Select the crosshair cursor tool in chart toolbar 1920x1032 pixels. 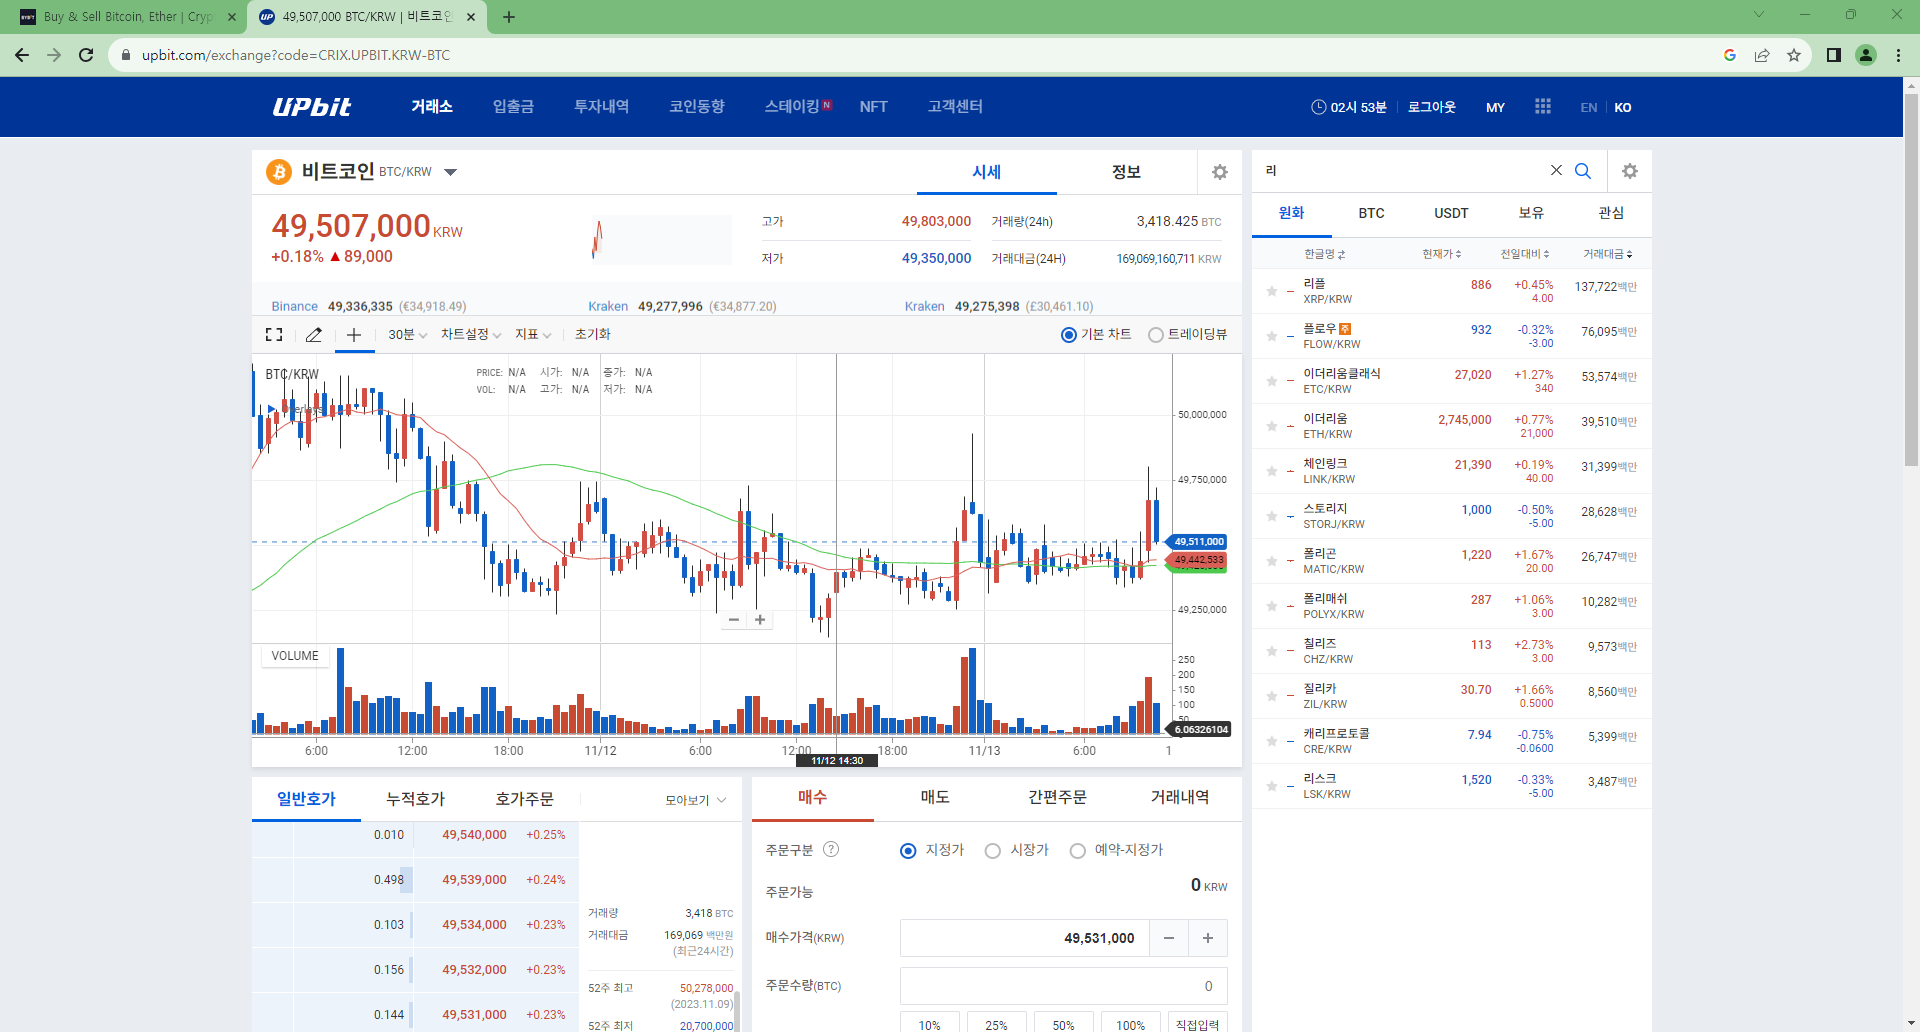pos(354,335)
